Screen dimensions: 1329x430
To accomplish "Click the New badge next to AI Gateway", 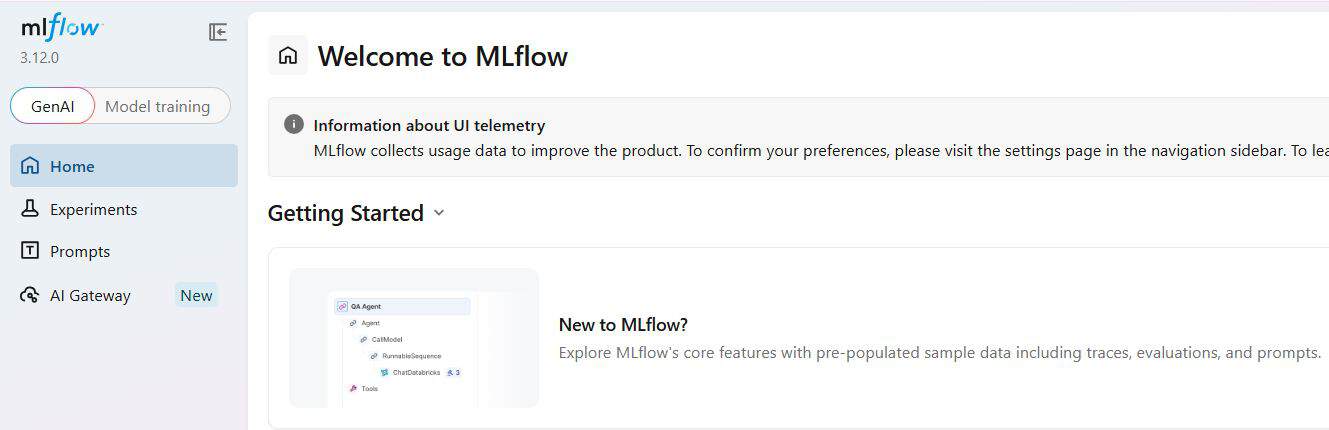I will pos(196,295).
